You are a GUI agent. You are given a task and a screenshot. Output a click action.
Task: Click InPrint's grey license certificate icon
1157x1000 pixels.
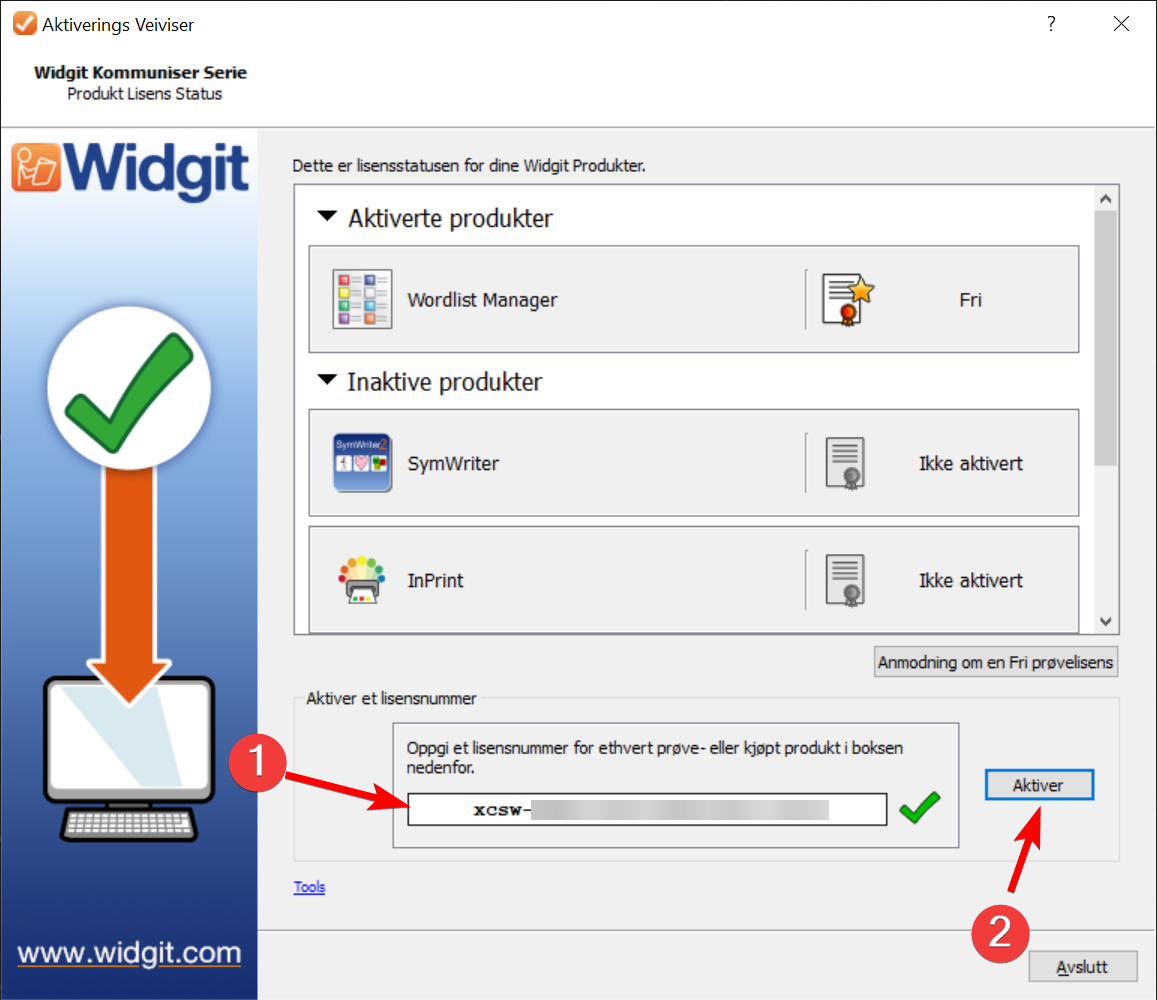click(x=846, y=580)
